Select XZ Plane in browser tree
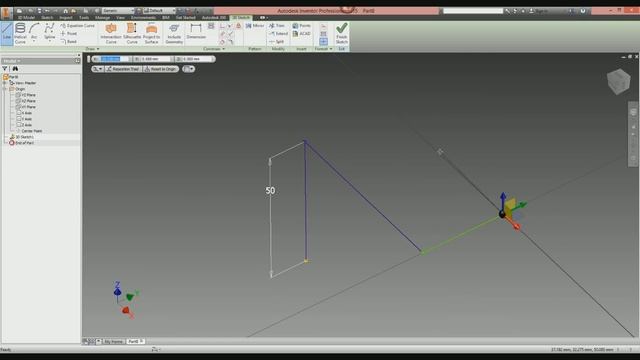Screen dimensions: 640x360 coord(26,101)
